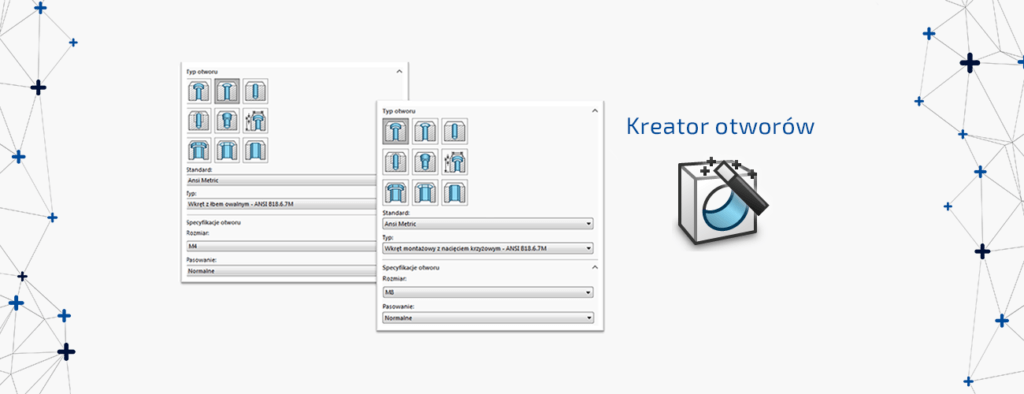Click the Kreator otworów heading text
This screenshot has width=1024, height=394.
(720, 126)
